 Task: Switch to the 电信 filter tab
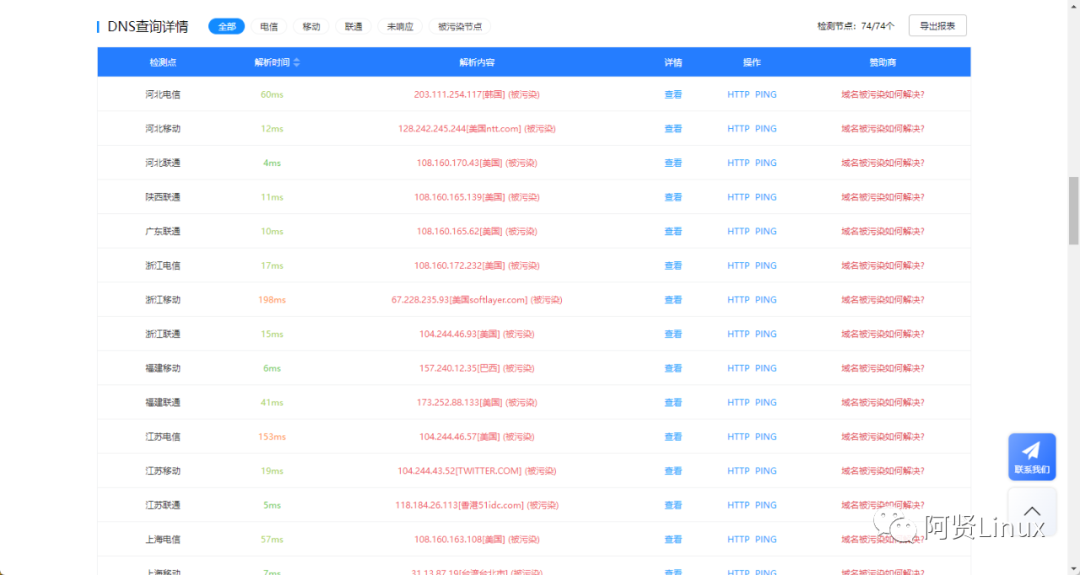pos(269,26)
